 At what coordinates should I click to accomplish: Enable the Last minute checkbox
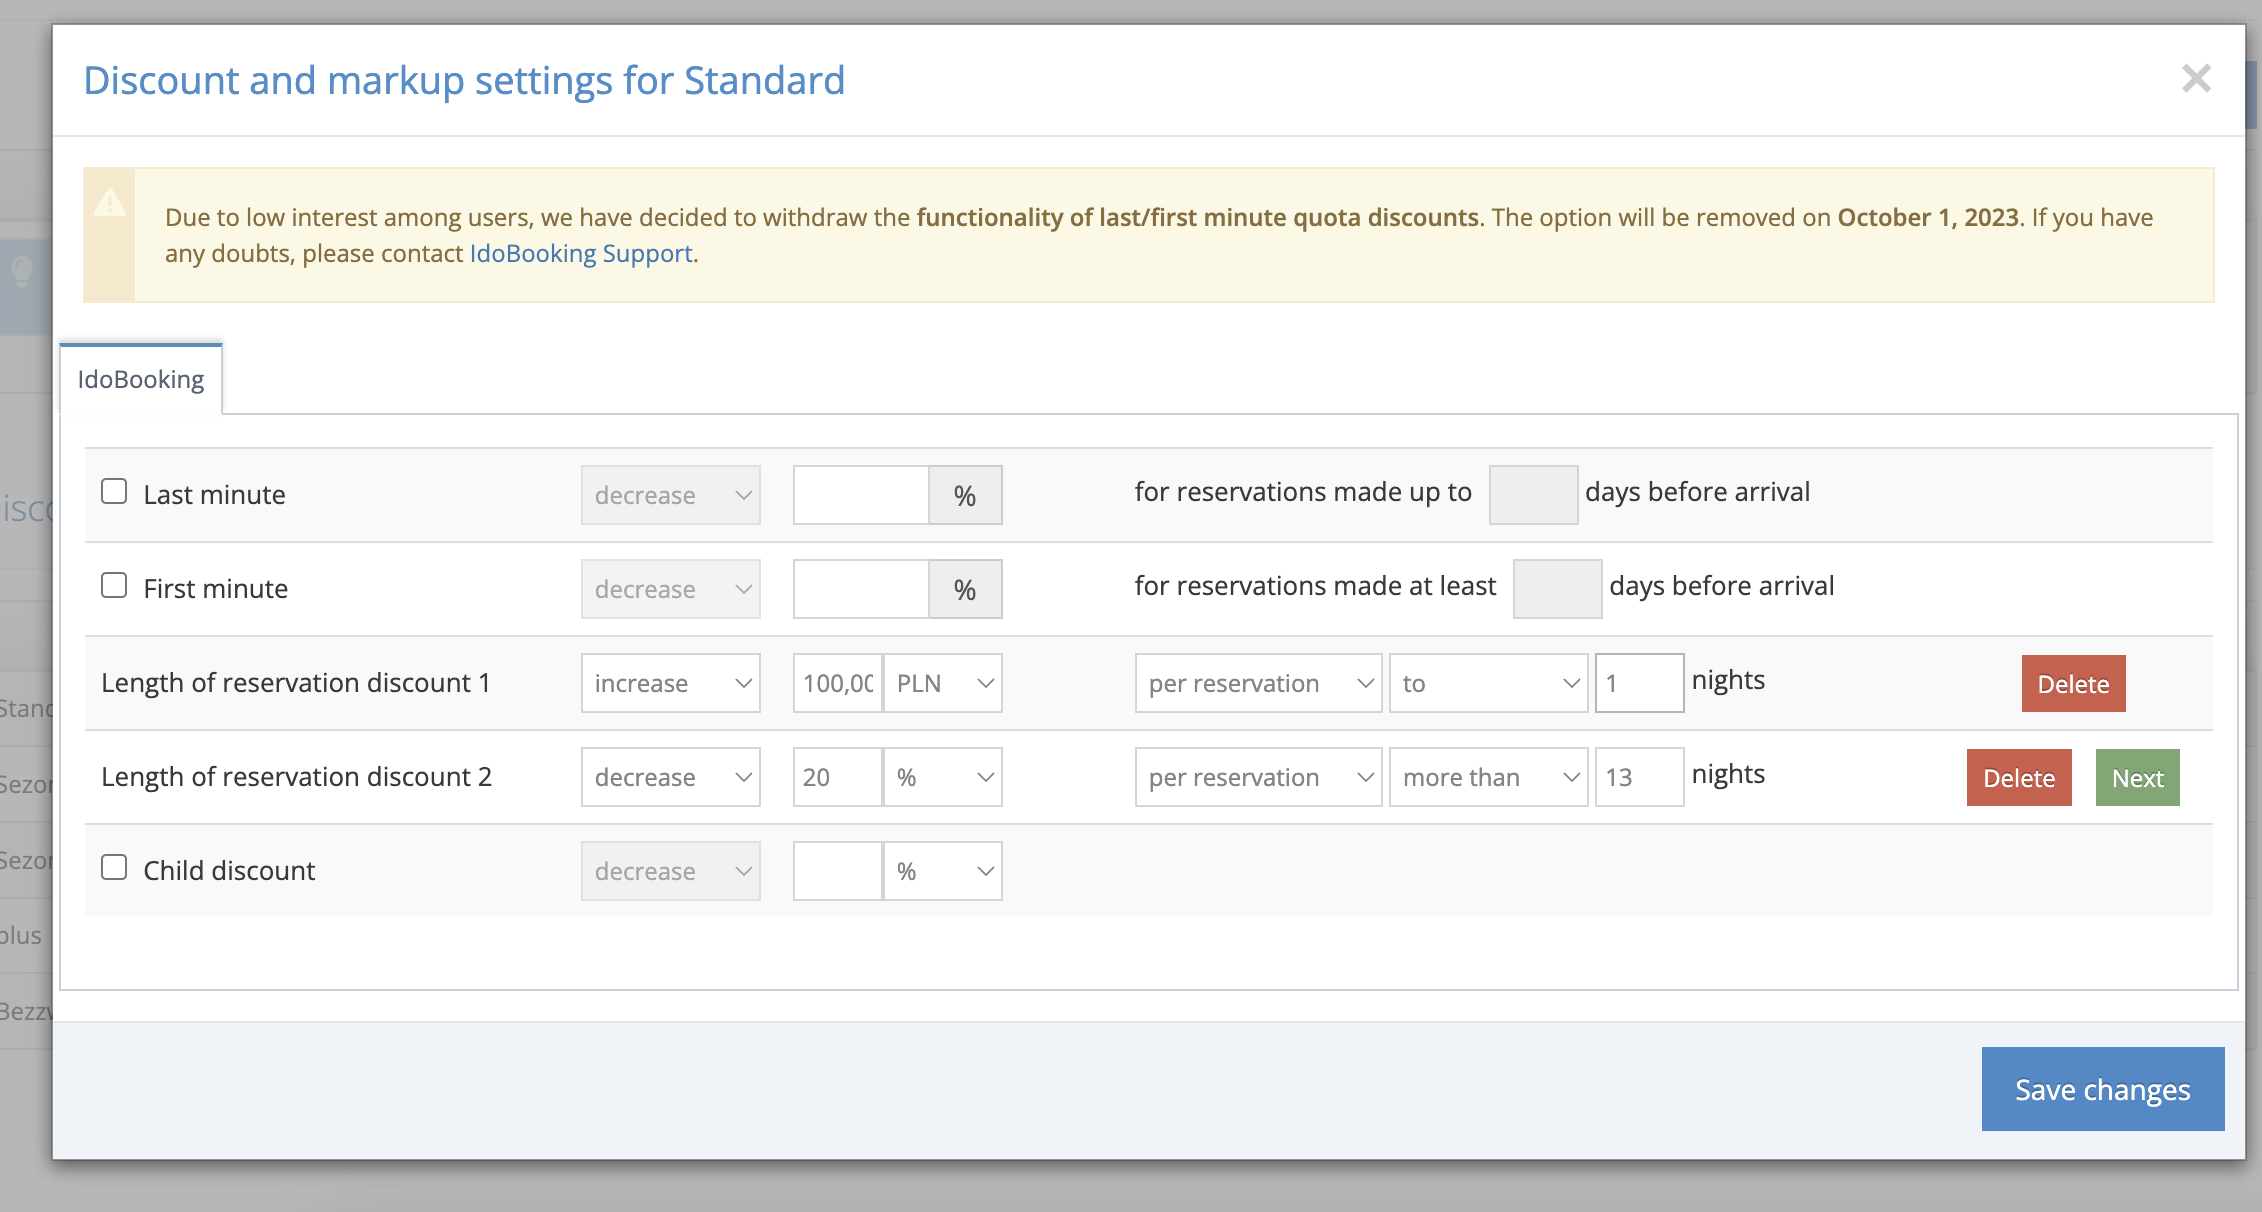(114, 492)
